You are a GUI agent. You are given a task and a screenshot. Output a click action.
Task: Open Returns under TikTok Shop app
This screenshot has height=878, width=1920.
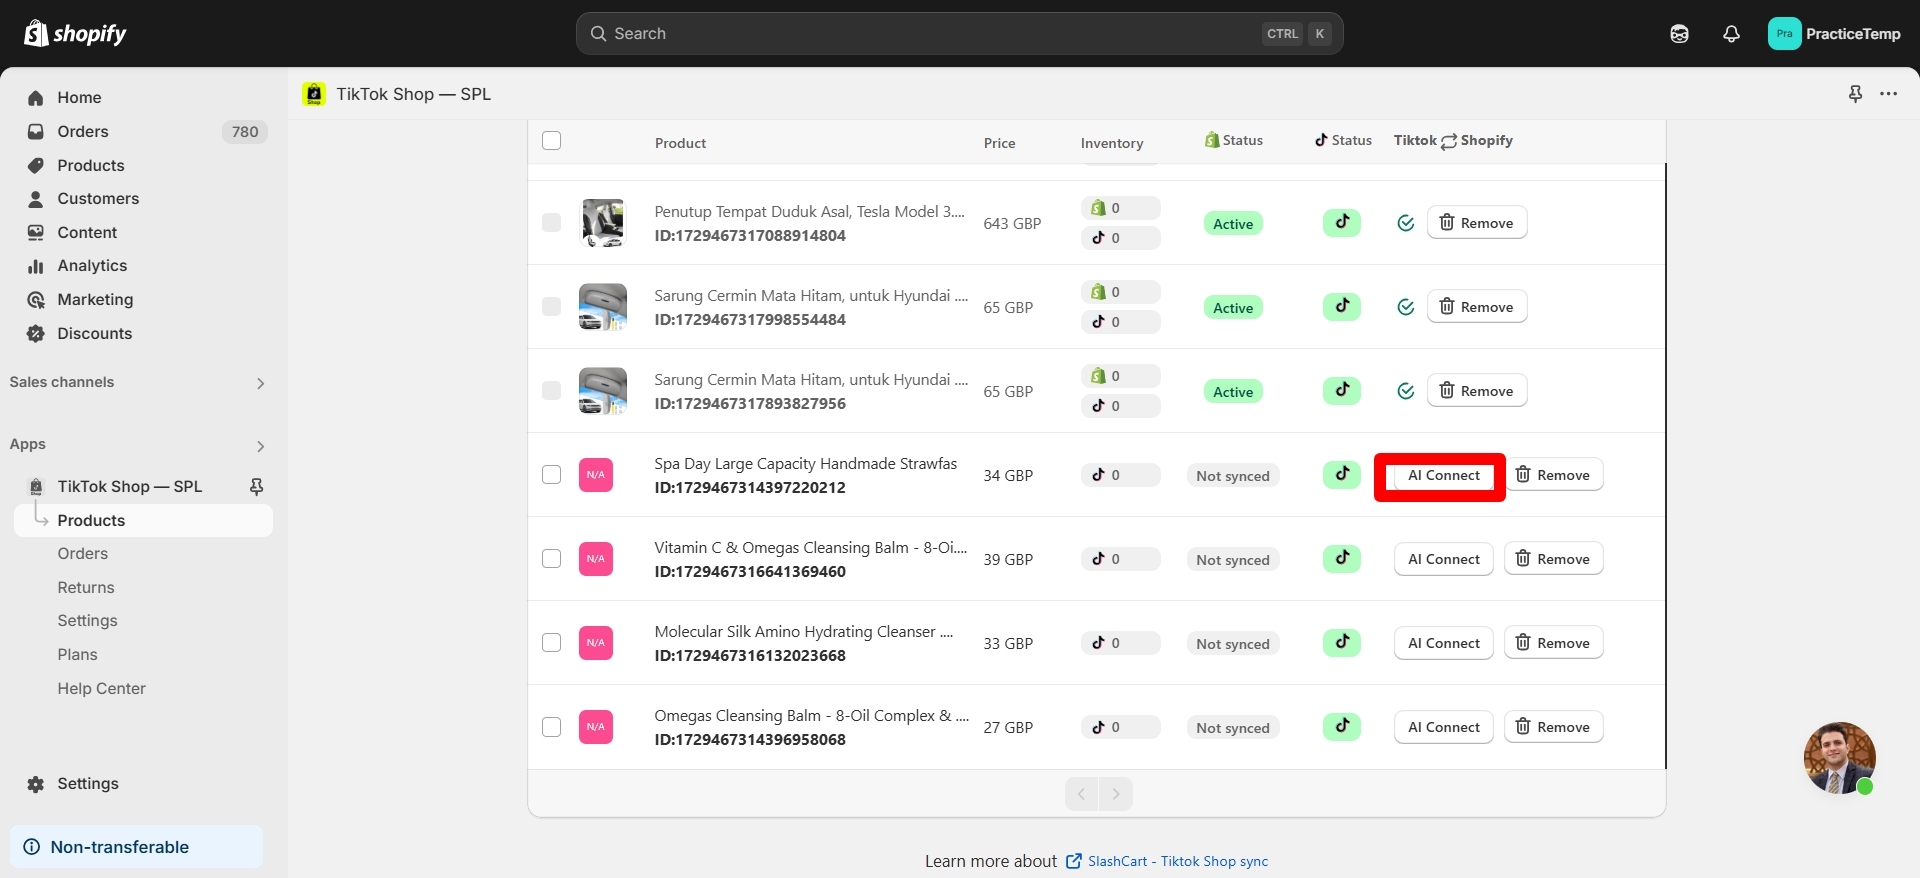point(86,588)
